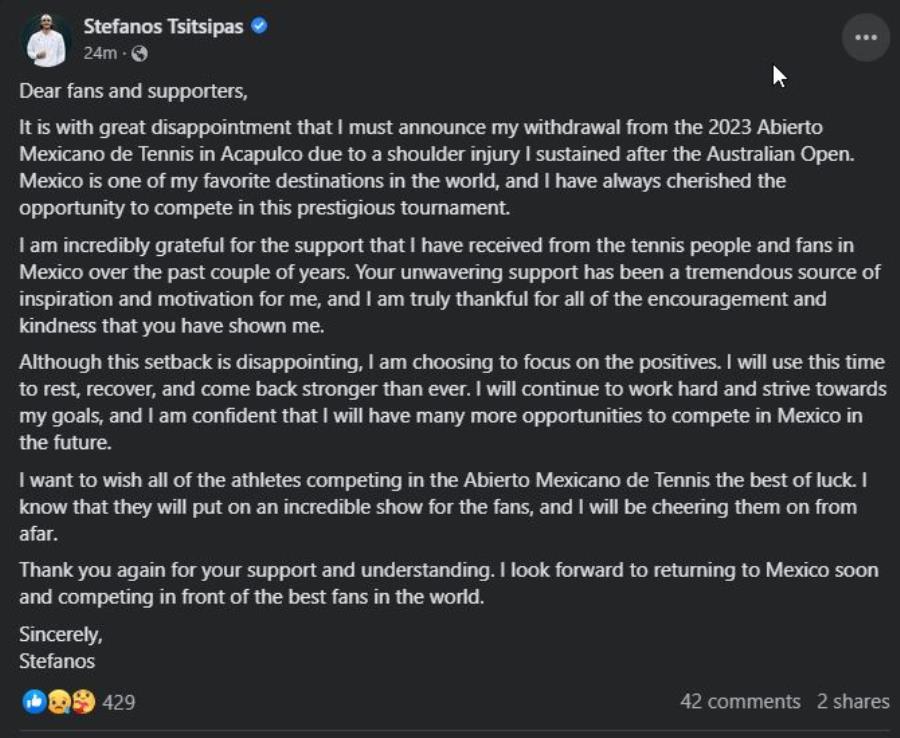Viewport: 900px width, 738px height.
Task: Open the 42 comments link
Action: (x=740, y=701)
